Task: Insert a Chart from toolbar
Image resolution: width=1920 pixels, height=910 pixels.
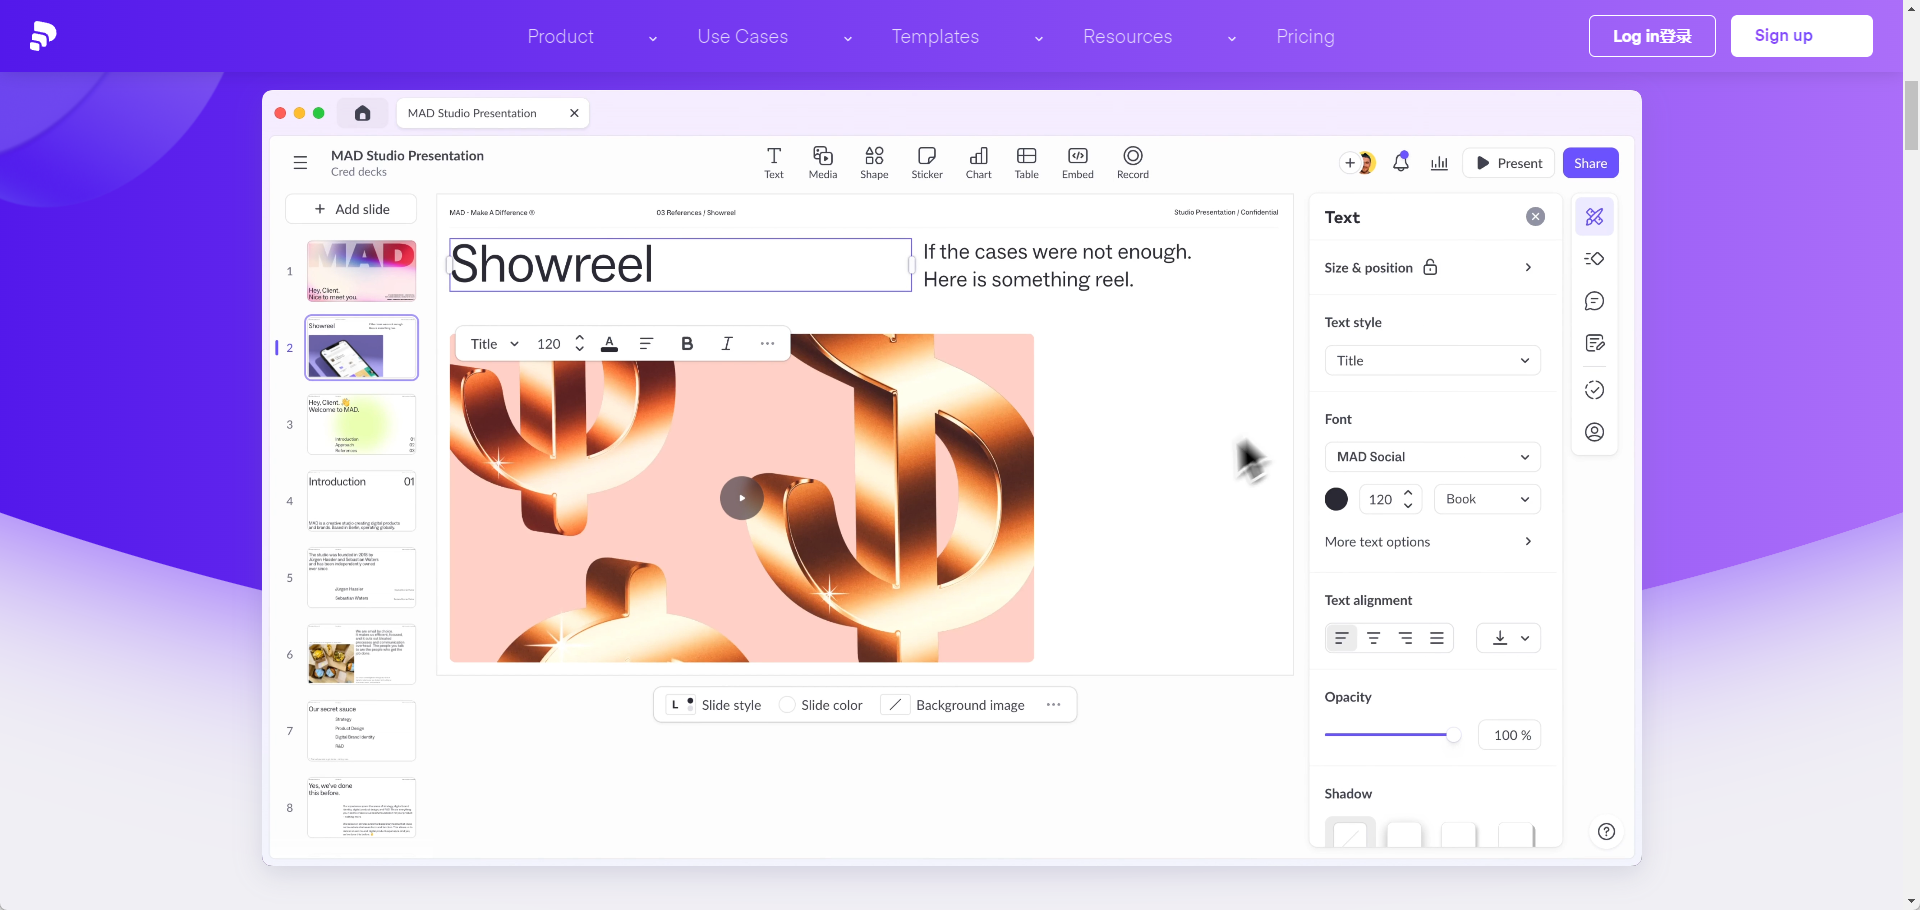Action: 979,162
